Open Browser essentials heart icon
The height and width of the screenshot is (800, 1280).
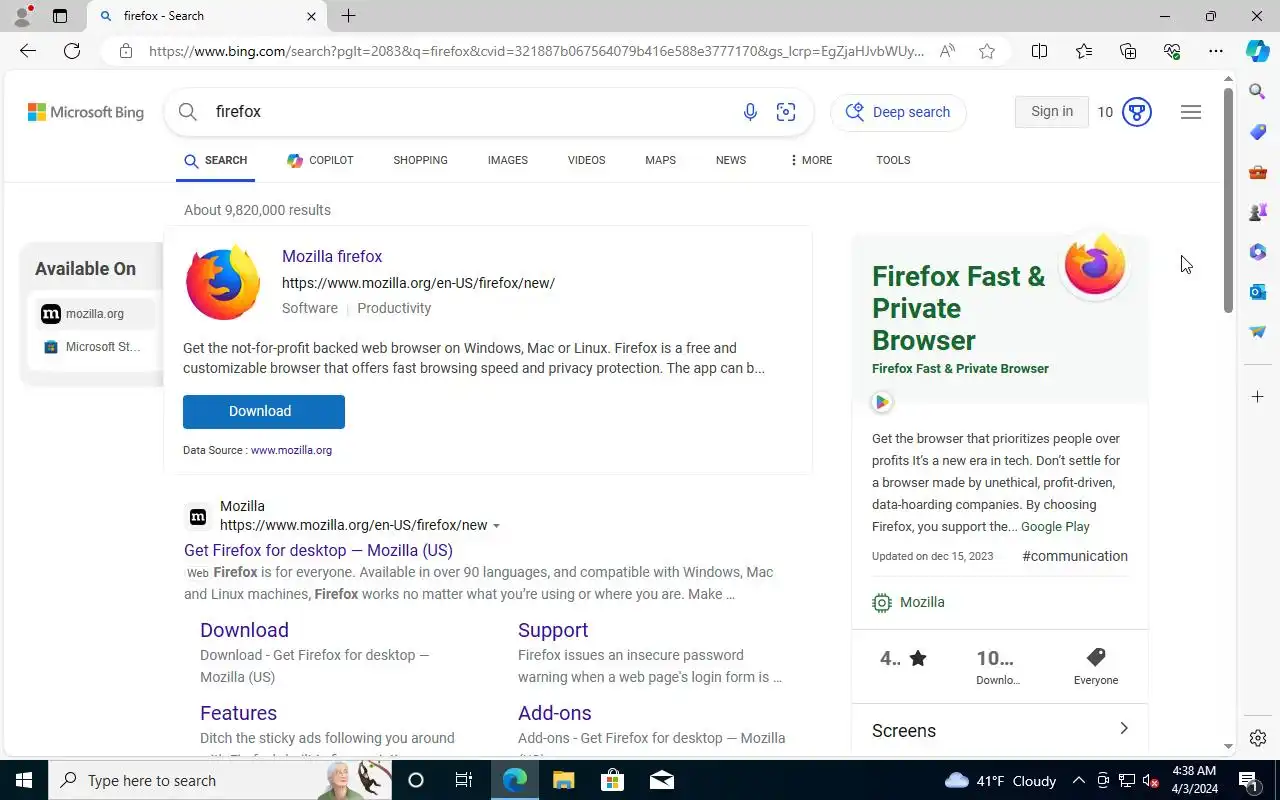click(x=1172, y=51)
